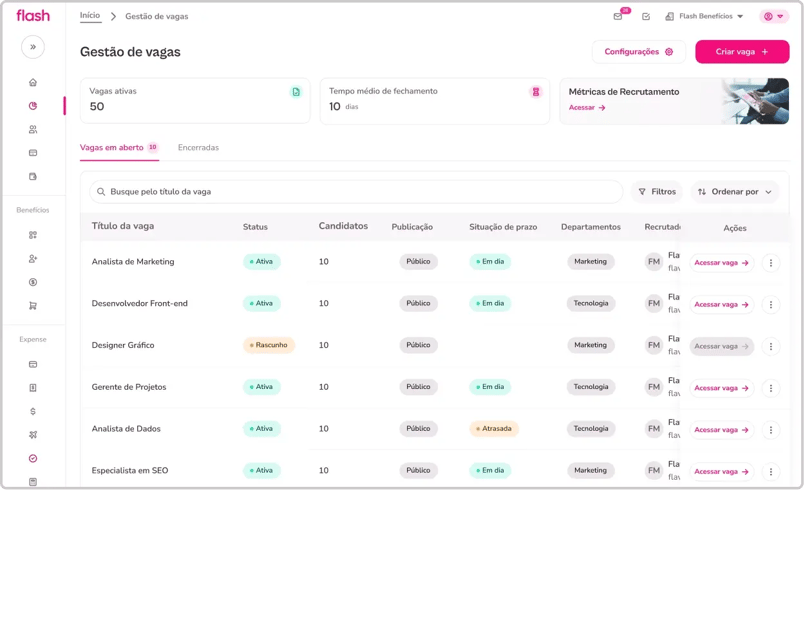Open the shopping cart icon in sidebar
Image resolution: width=805 pixels, height=644 pixels.
33,306
